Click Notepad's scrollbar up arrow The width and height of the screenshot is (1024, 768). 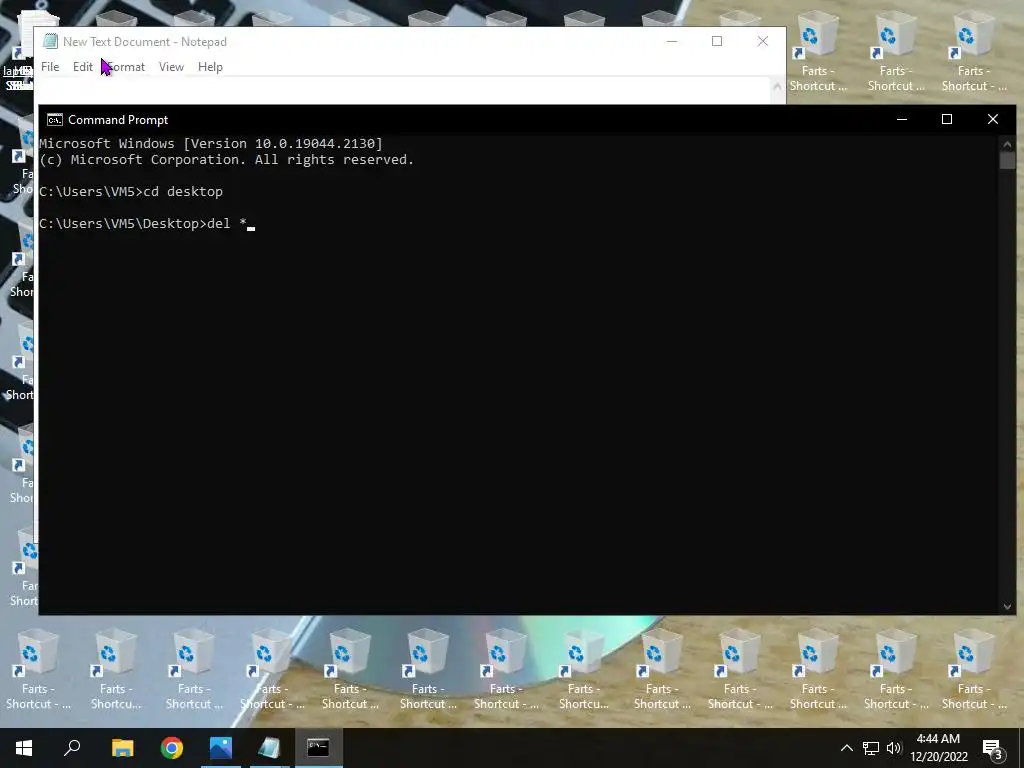tap(777, 86)
